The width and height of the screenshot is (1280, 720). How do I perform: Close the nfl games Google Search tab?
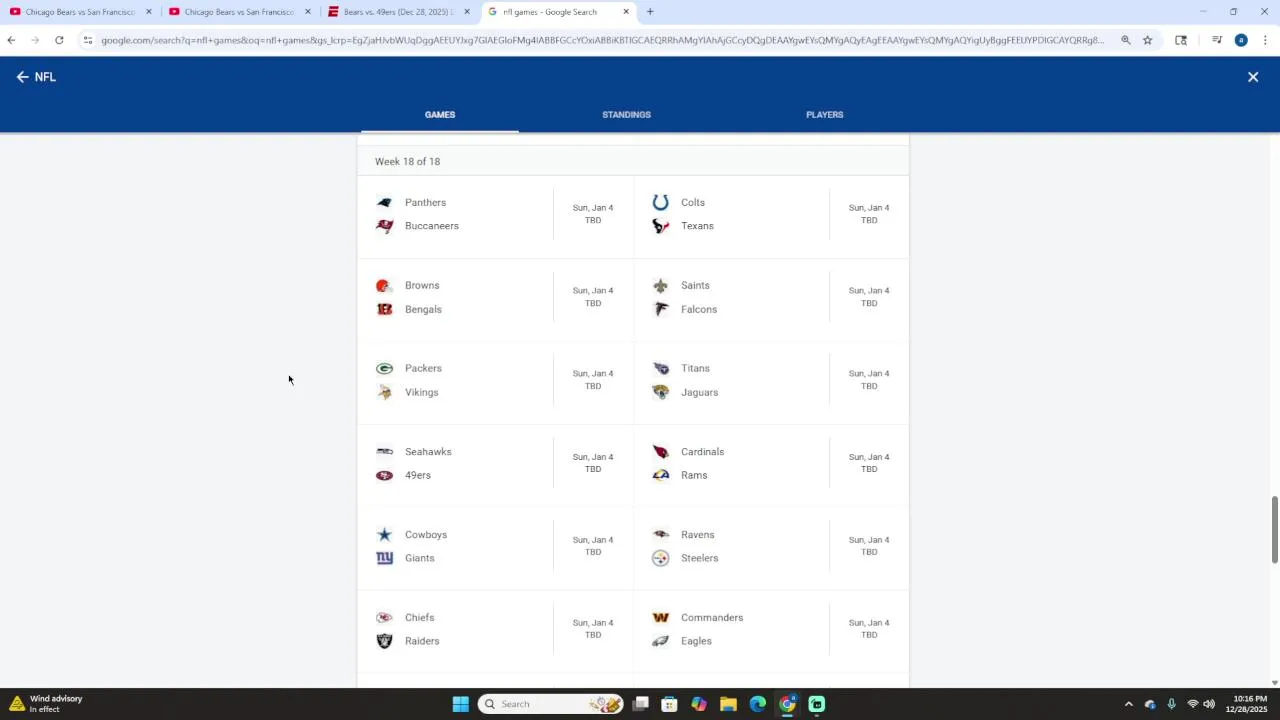click(x=626, y=12)
